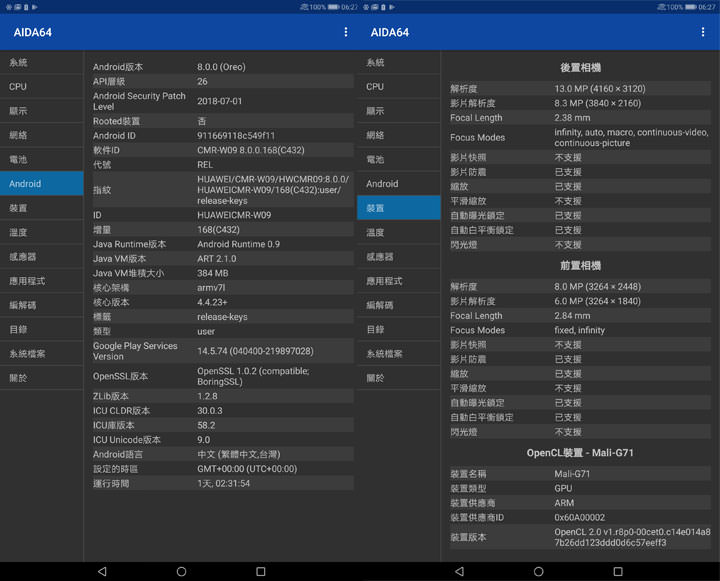This screenshot has height=581, width=720.
Task: Tap 核心架構 value armv7l
Action: tap(211, 288)
